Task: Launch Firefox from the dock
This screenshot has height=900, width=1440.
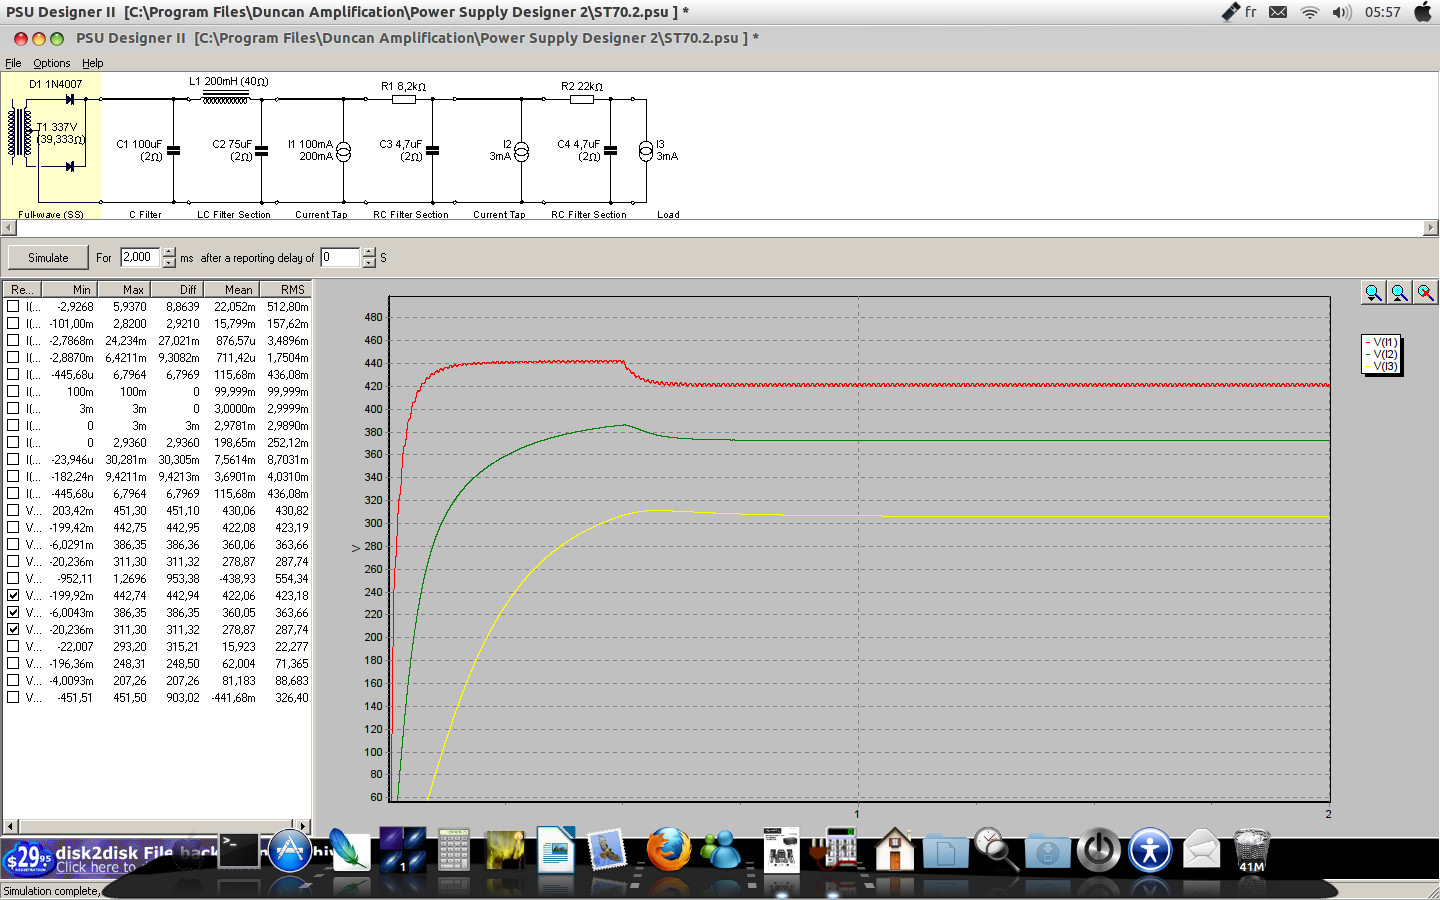Action: (668, 850)
